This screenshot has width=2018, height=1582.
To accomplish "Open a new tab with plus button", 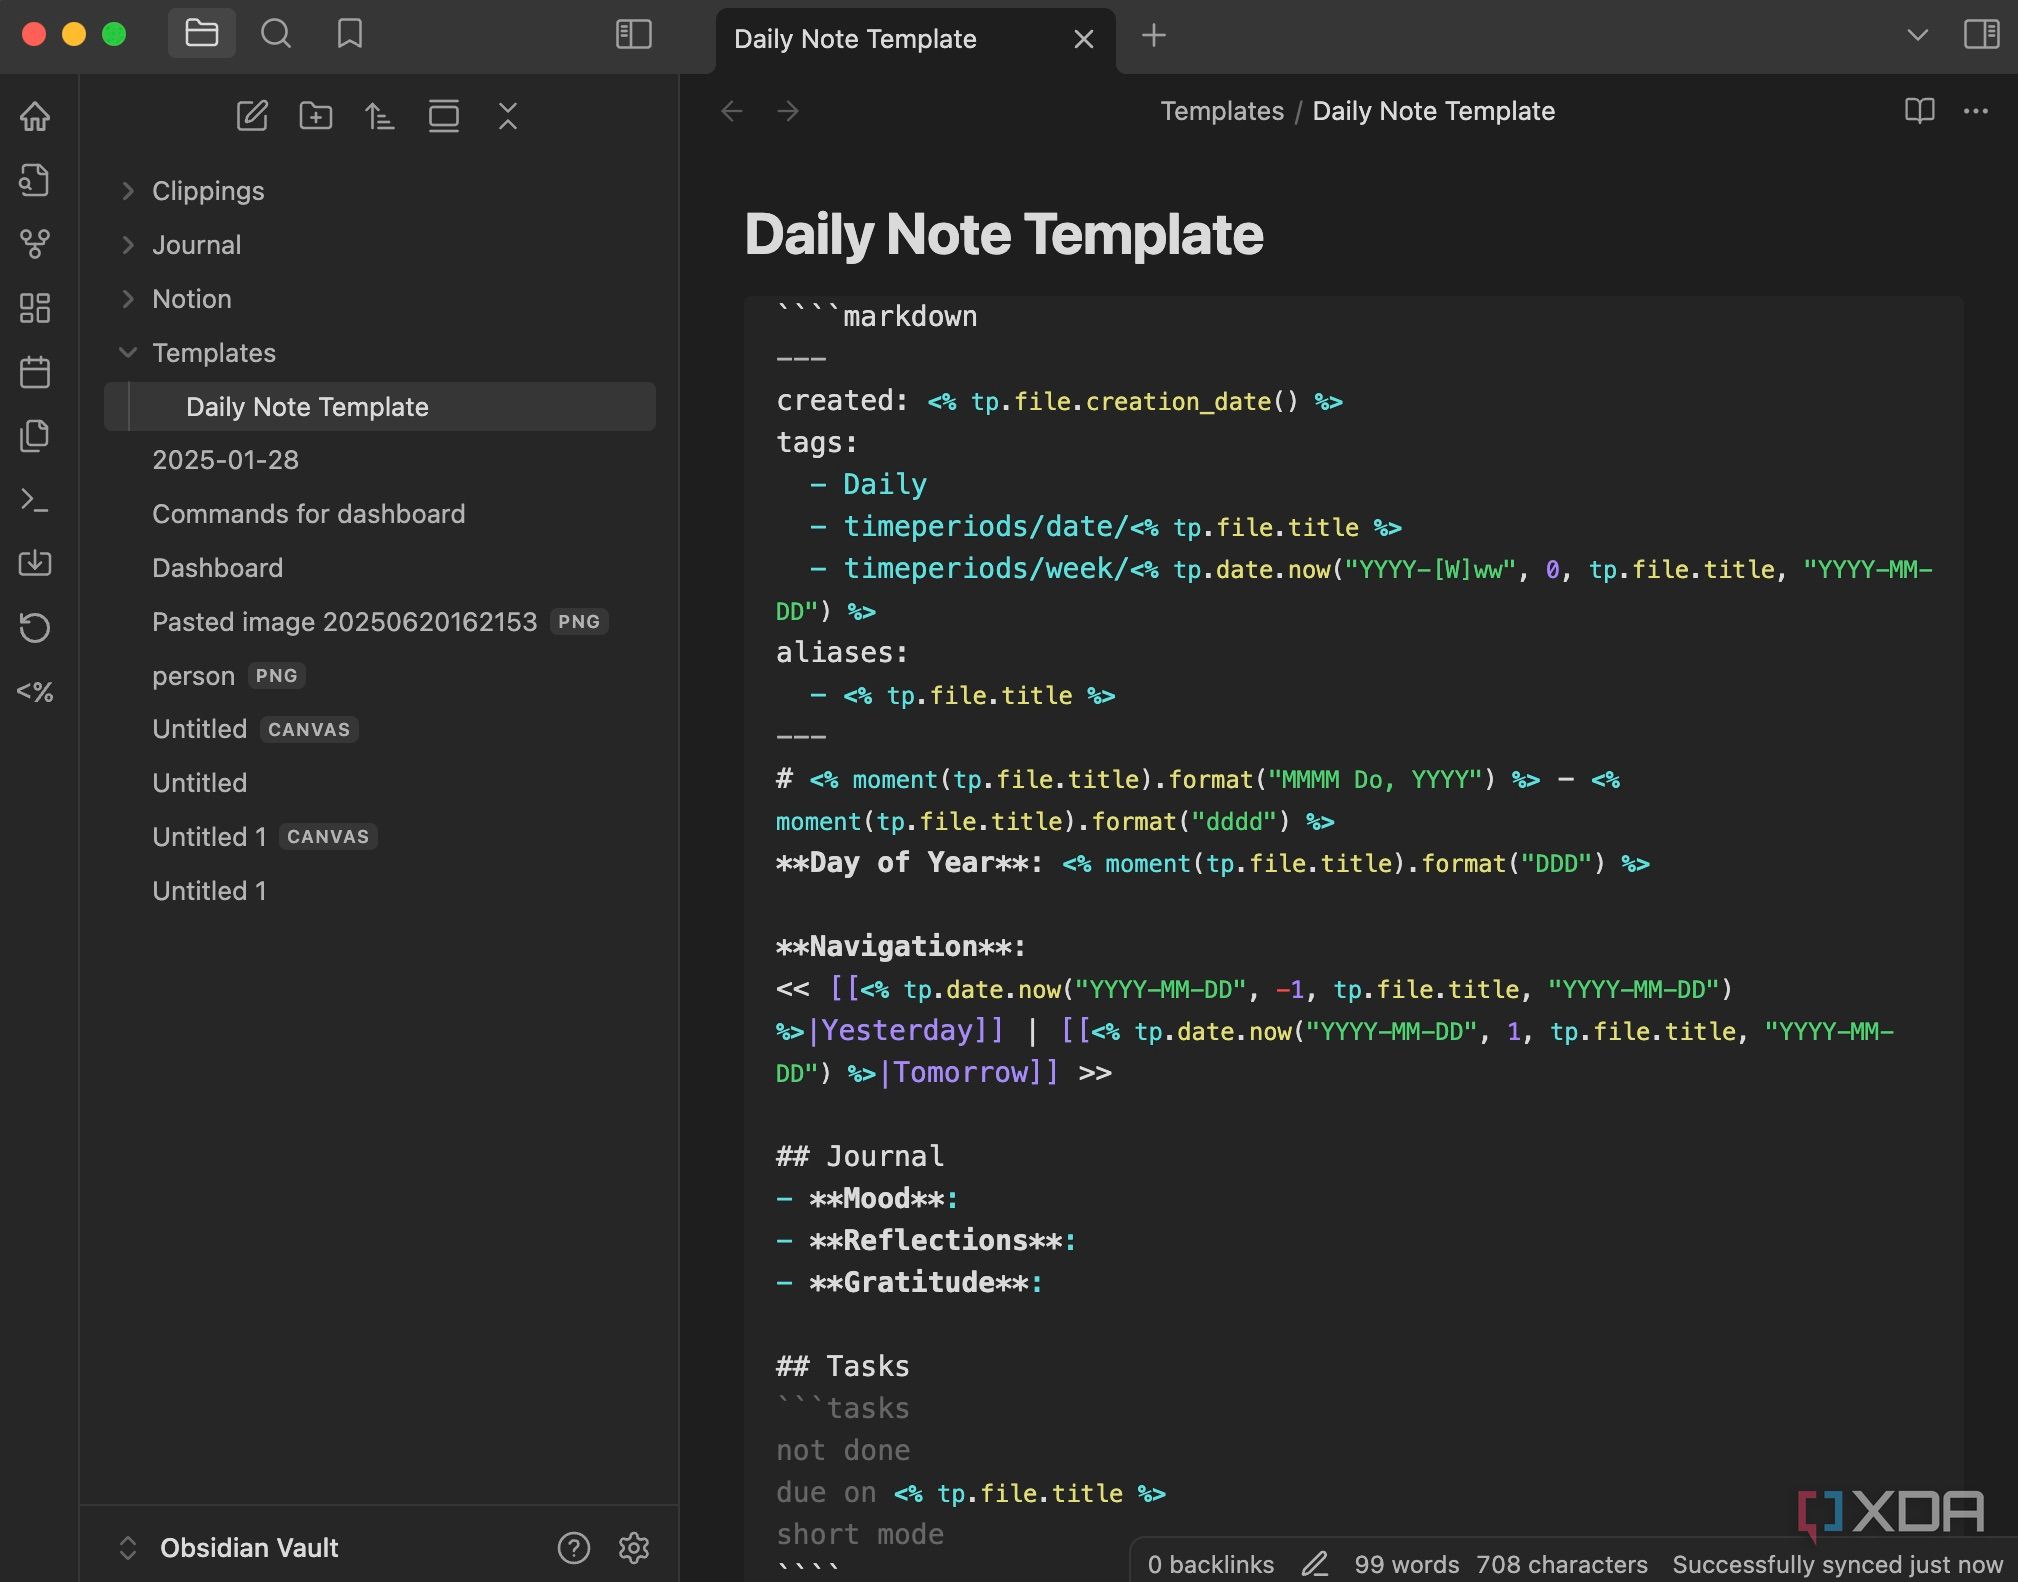I will click(1154, 36).
